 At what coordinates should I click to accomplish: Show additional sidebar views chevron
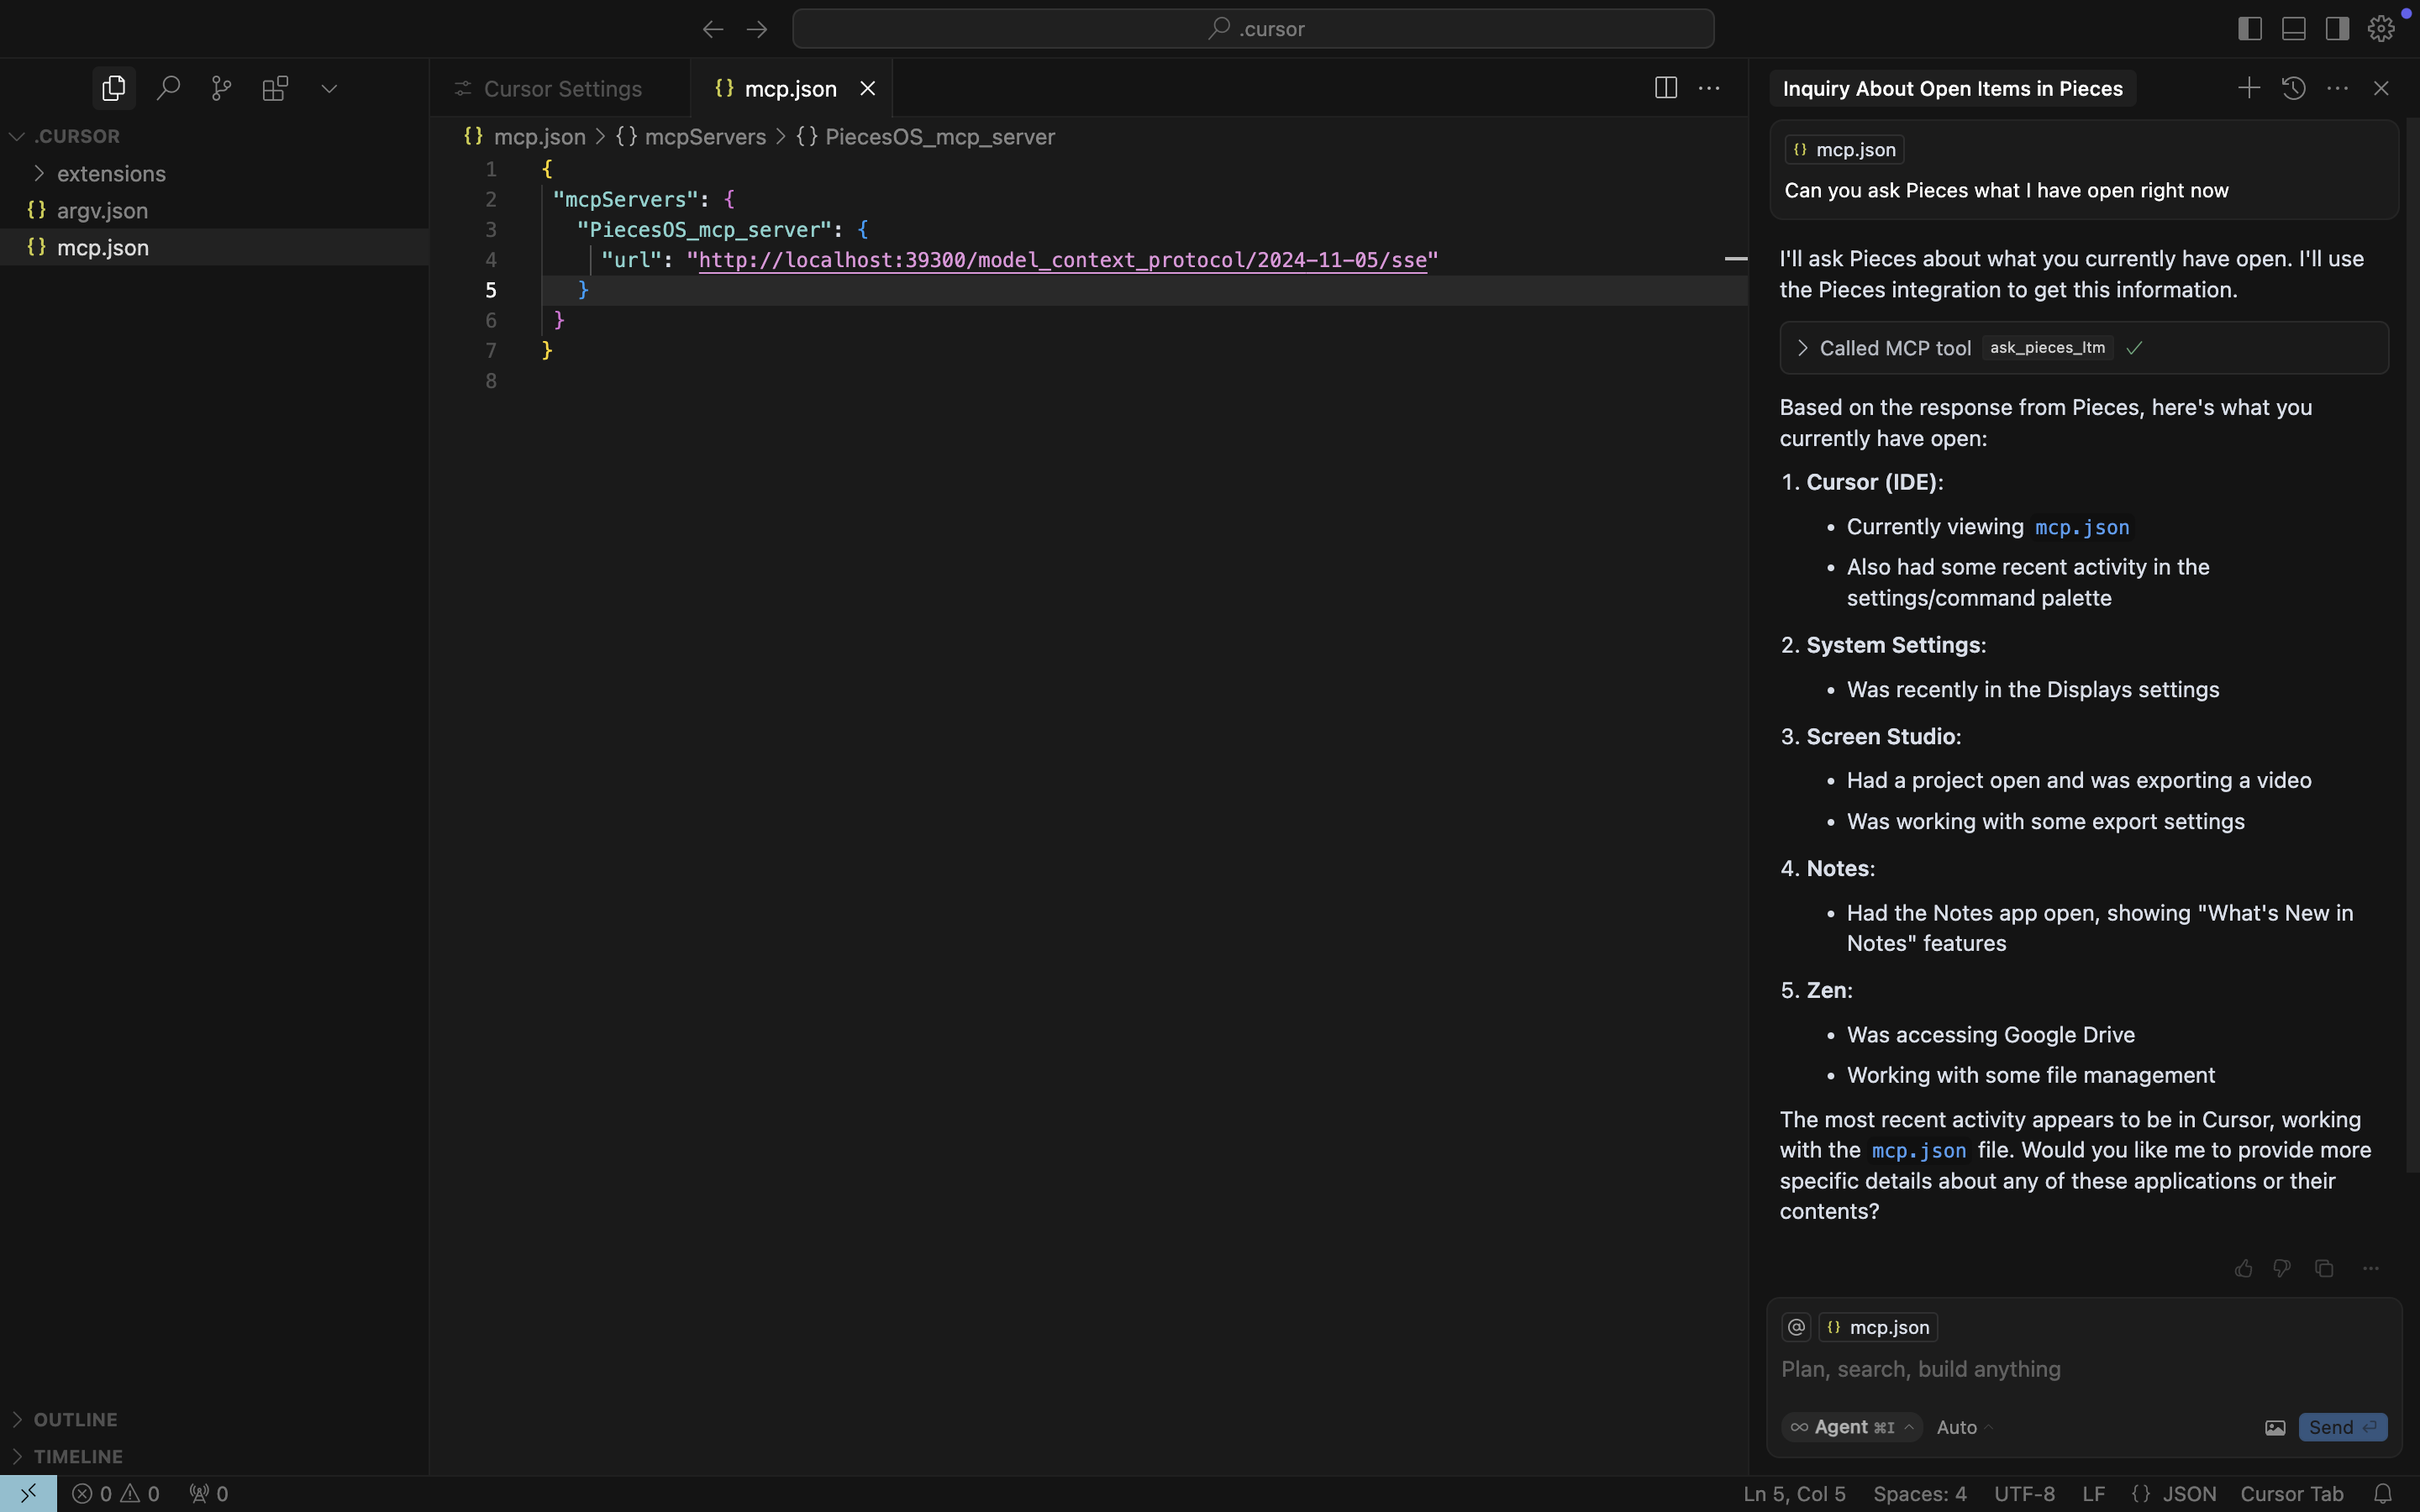(329, 88)
